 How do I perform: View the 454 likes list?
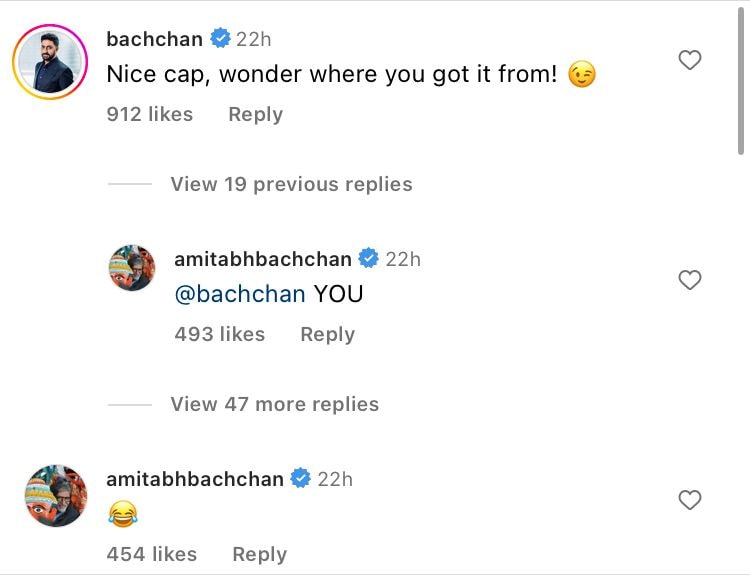tap(151, 554)
